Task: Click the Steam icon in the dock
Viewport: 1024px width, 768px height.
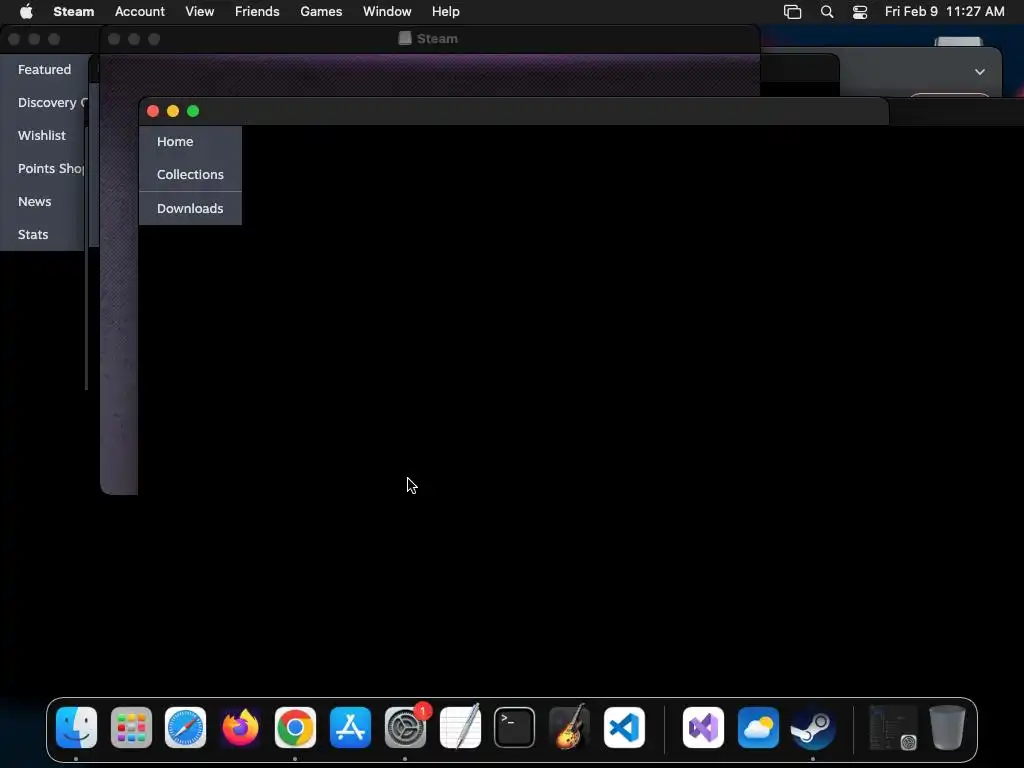Action: (812, 728)
